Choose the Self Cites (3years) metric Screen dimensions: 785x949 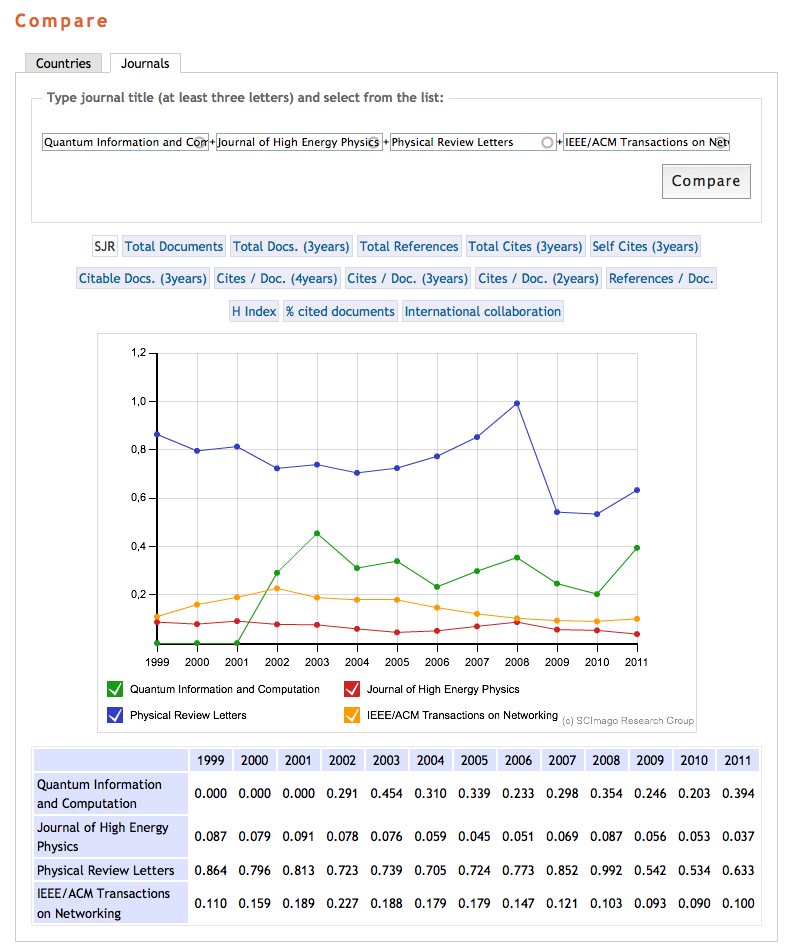[x=645, y=246]
